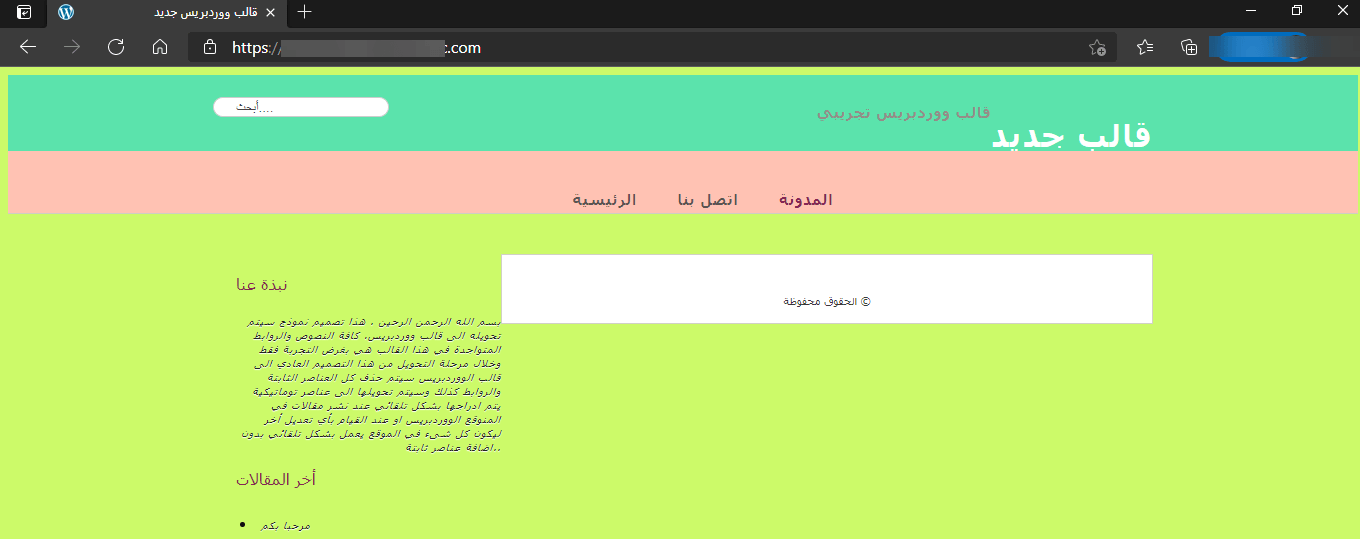Open the الرئيسية menu item

tap(604, 200)
